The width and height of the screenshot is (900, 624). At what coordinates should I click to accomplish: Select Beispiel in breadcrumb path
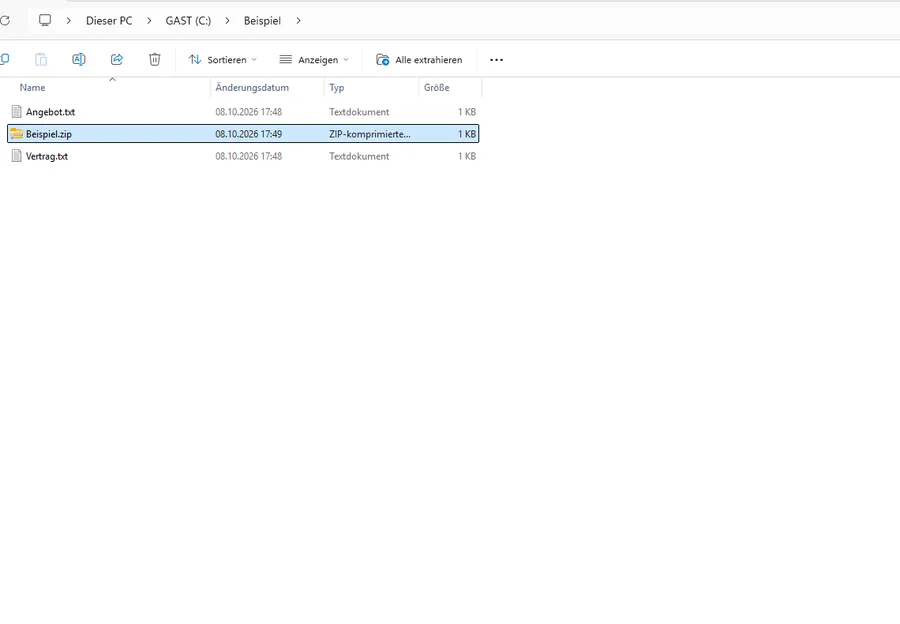coord(262,21)
